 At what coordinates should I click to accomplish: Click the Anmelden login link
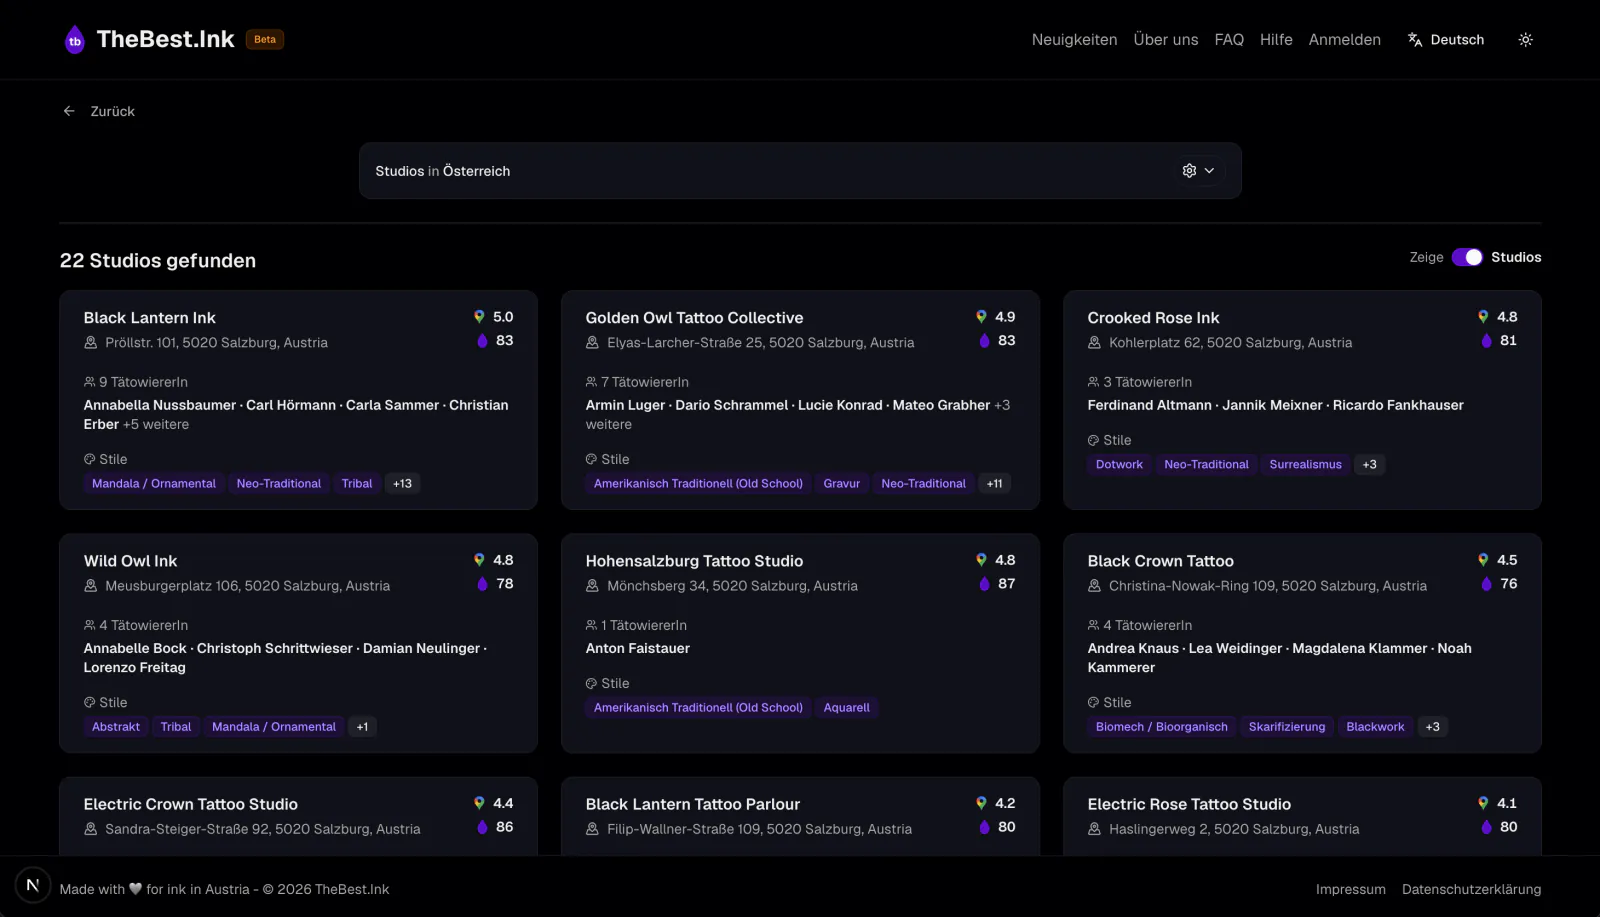click(1344, 40)
